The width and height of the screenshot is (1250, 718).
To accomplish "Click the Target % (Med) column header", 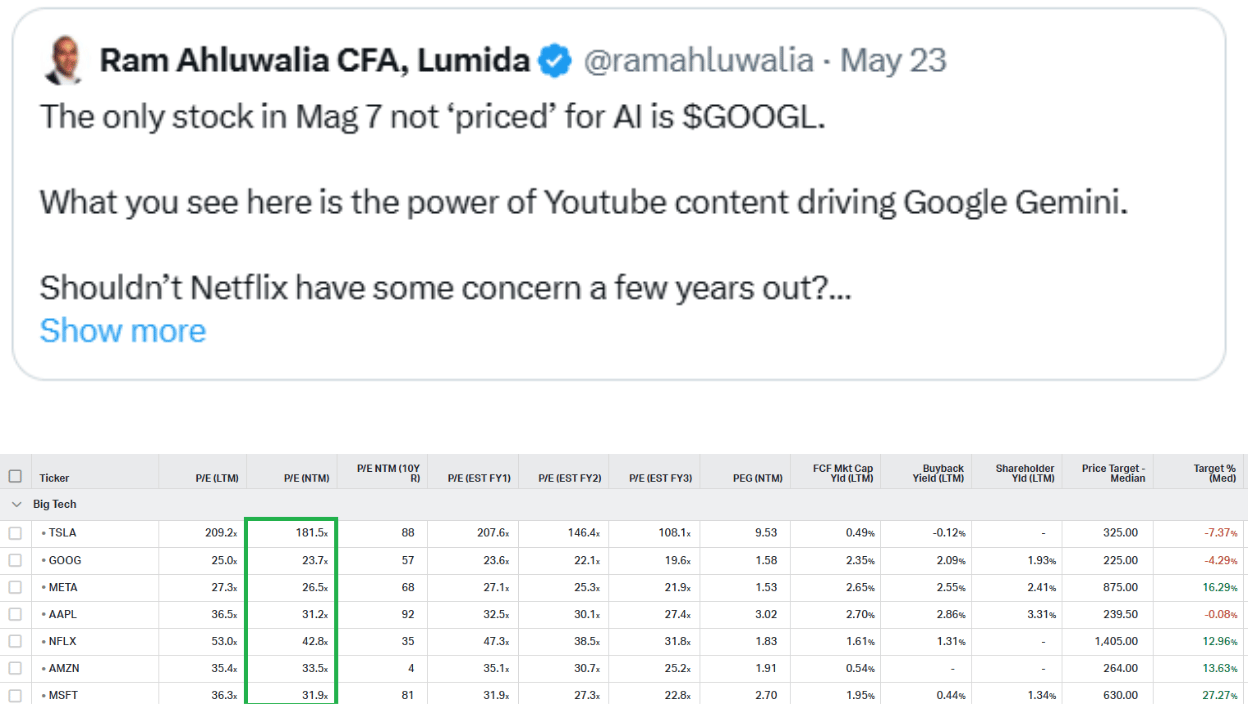I will 1214,472.
